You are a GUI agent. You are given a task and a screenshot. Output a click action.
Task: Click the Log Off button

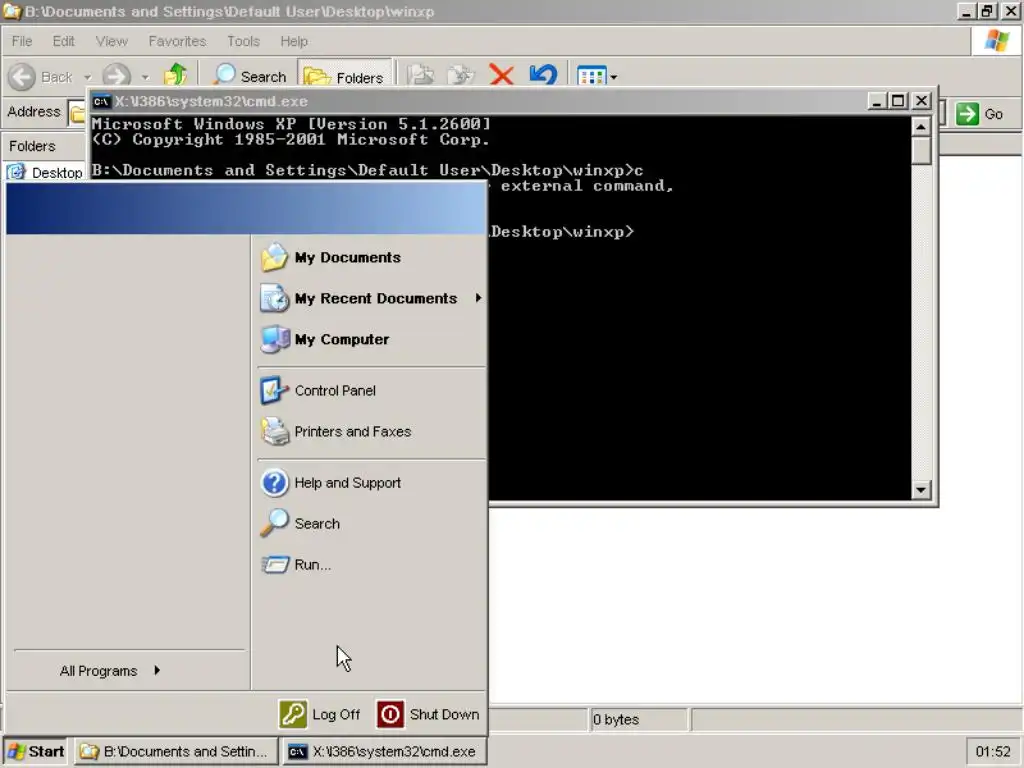(x=320, y=714)
